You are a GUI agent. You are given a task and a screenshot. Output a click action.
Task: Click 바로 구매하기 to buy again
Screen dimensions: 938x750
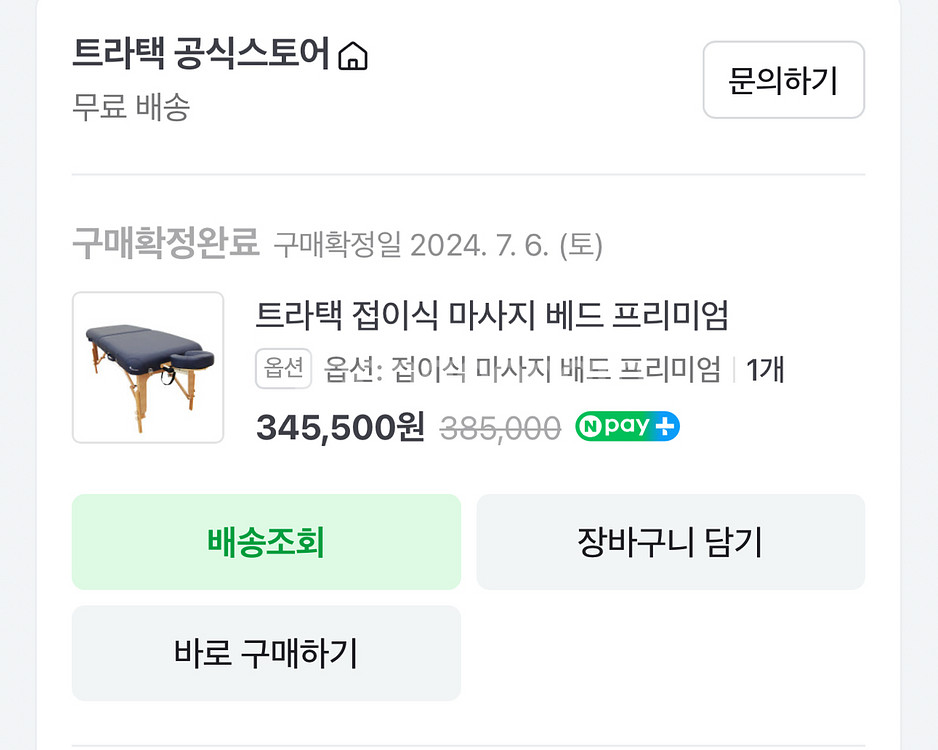(266, 653)
